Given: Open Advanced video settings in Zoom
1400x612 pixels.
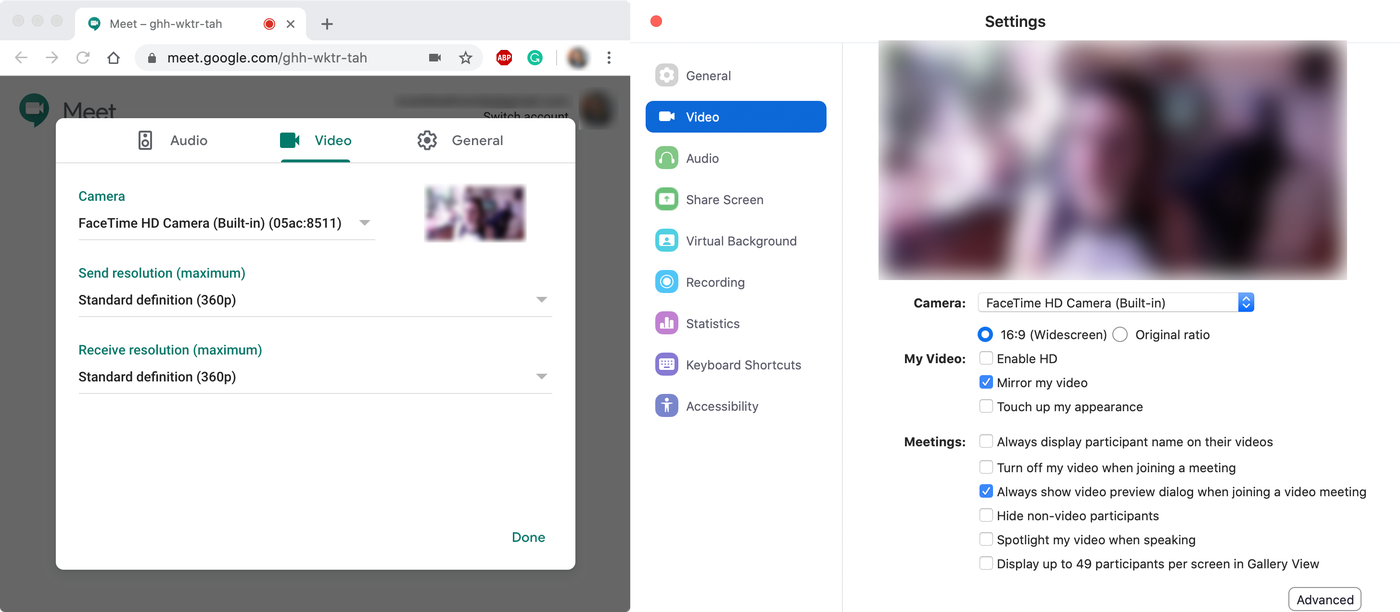Looking at the screenshot, I should pos(1324,598).
